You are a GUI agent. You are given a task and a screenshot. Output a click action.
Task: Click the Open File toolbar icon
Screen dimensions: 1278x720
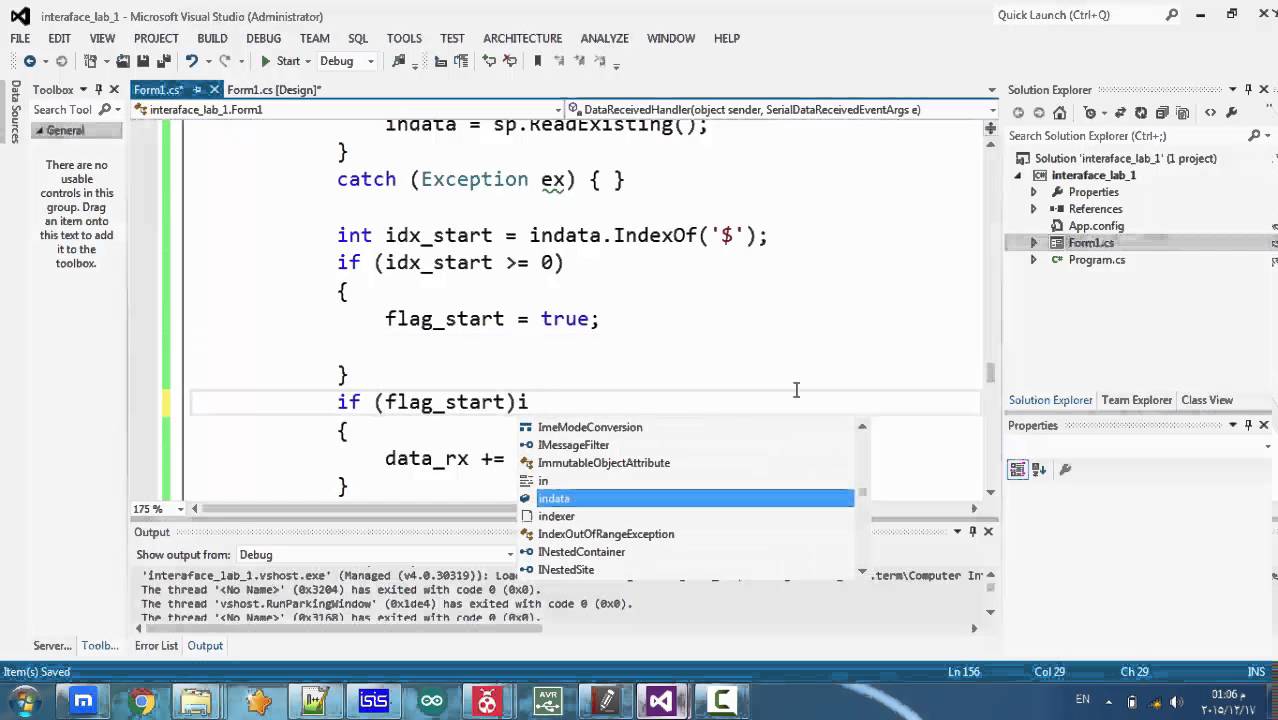[124, 61]
